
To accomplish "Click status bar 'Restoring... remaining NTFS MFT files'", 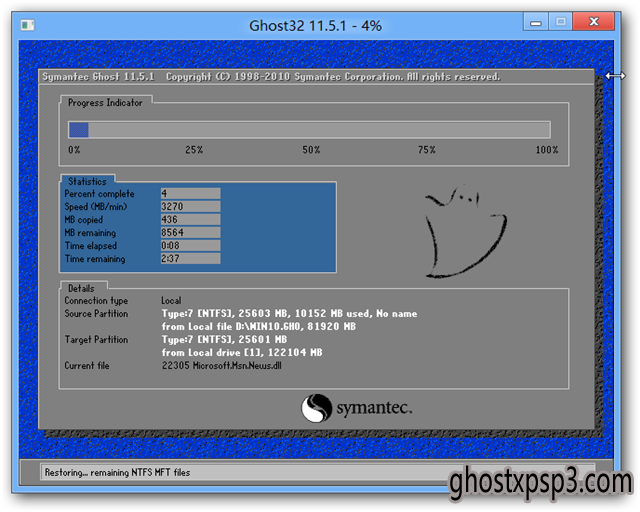I will tap(117, 472).
